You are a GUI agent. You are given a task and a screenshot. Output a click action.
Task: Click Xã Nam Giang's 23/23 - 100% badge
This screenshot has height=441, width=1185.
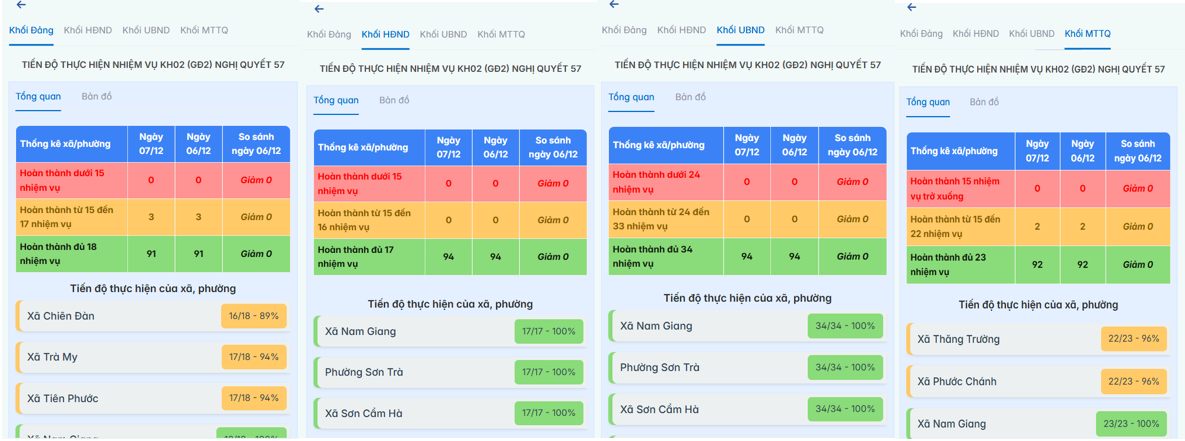[1132, 424]
